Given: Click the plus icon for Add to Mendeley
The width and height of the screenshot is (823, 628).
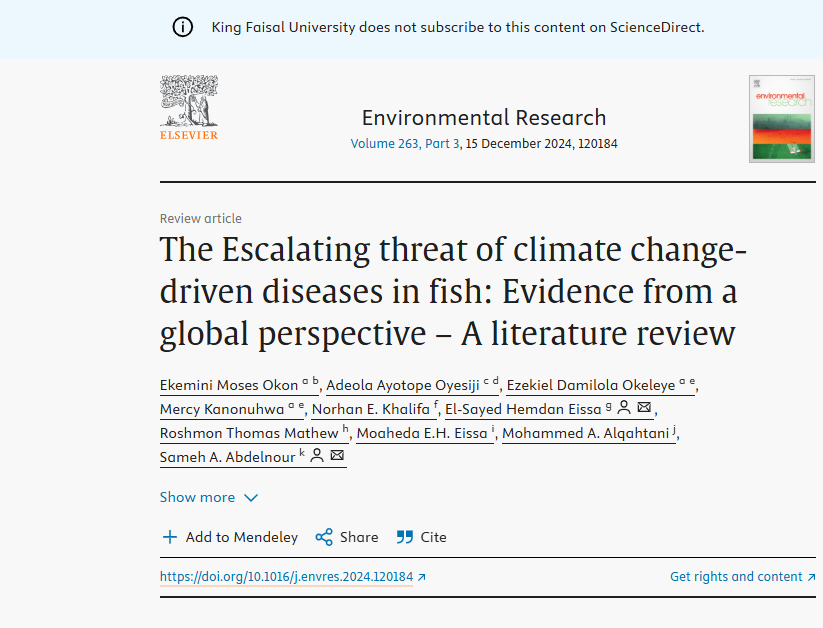Looking at the screenshot, I should click(170, 537).
